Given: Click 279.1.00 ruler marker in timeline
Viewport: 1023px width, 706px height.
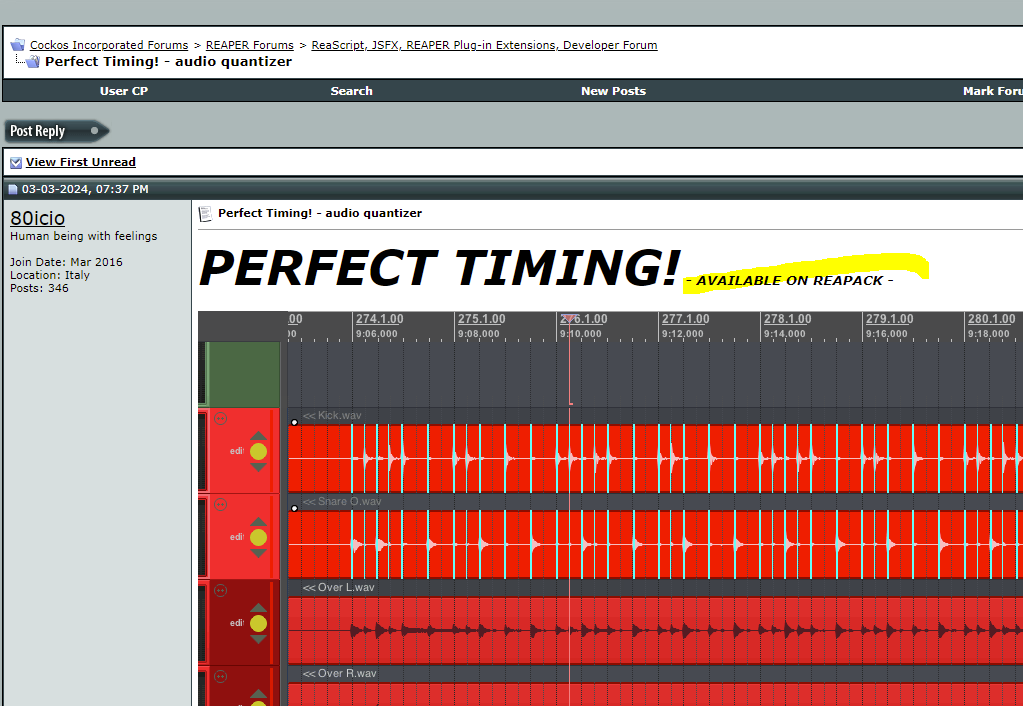Looking at the screenshot, I should click(889, 319).
